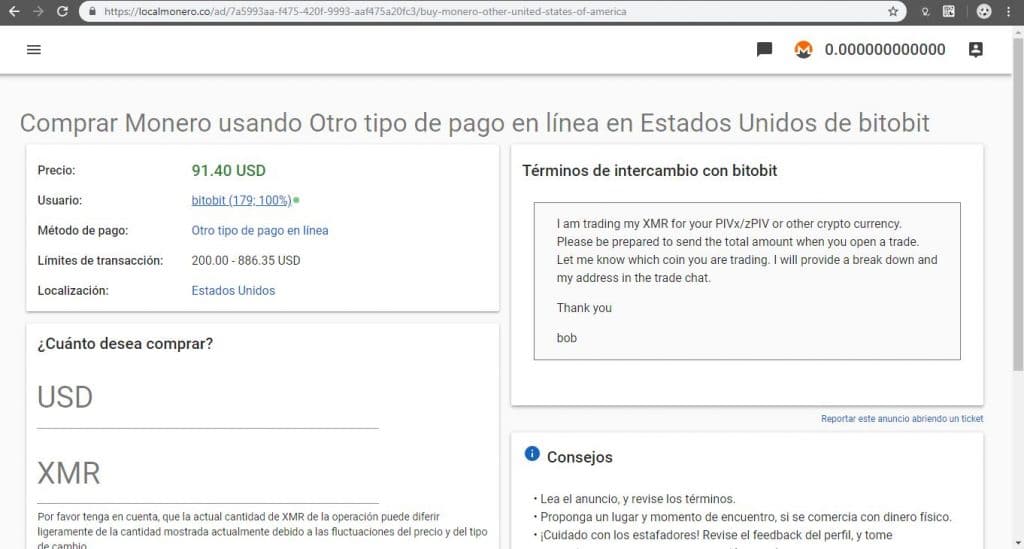The width and height of the screenshot is (1024, 549).
Task: Open the hamburger navigation menu
Action: [x=33, y=50]
